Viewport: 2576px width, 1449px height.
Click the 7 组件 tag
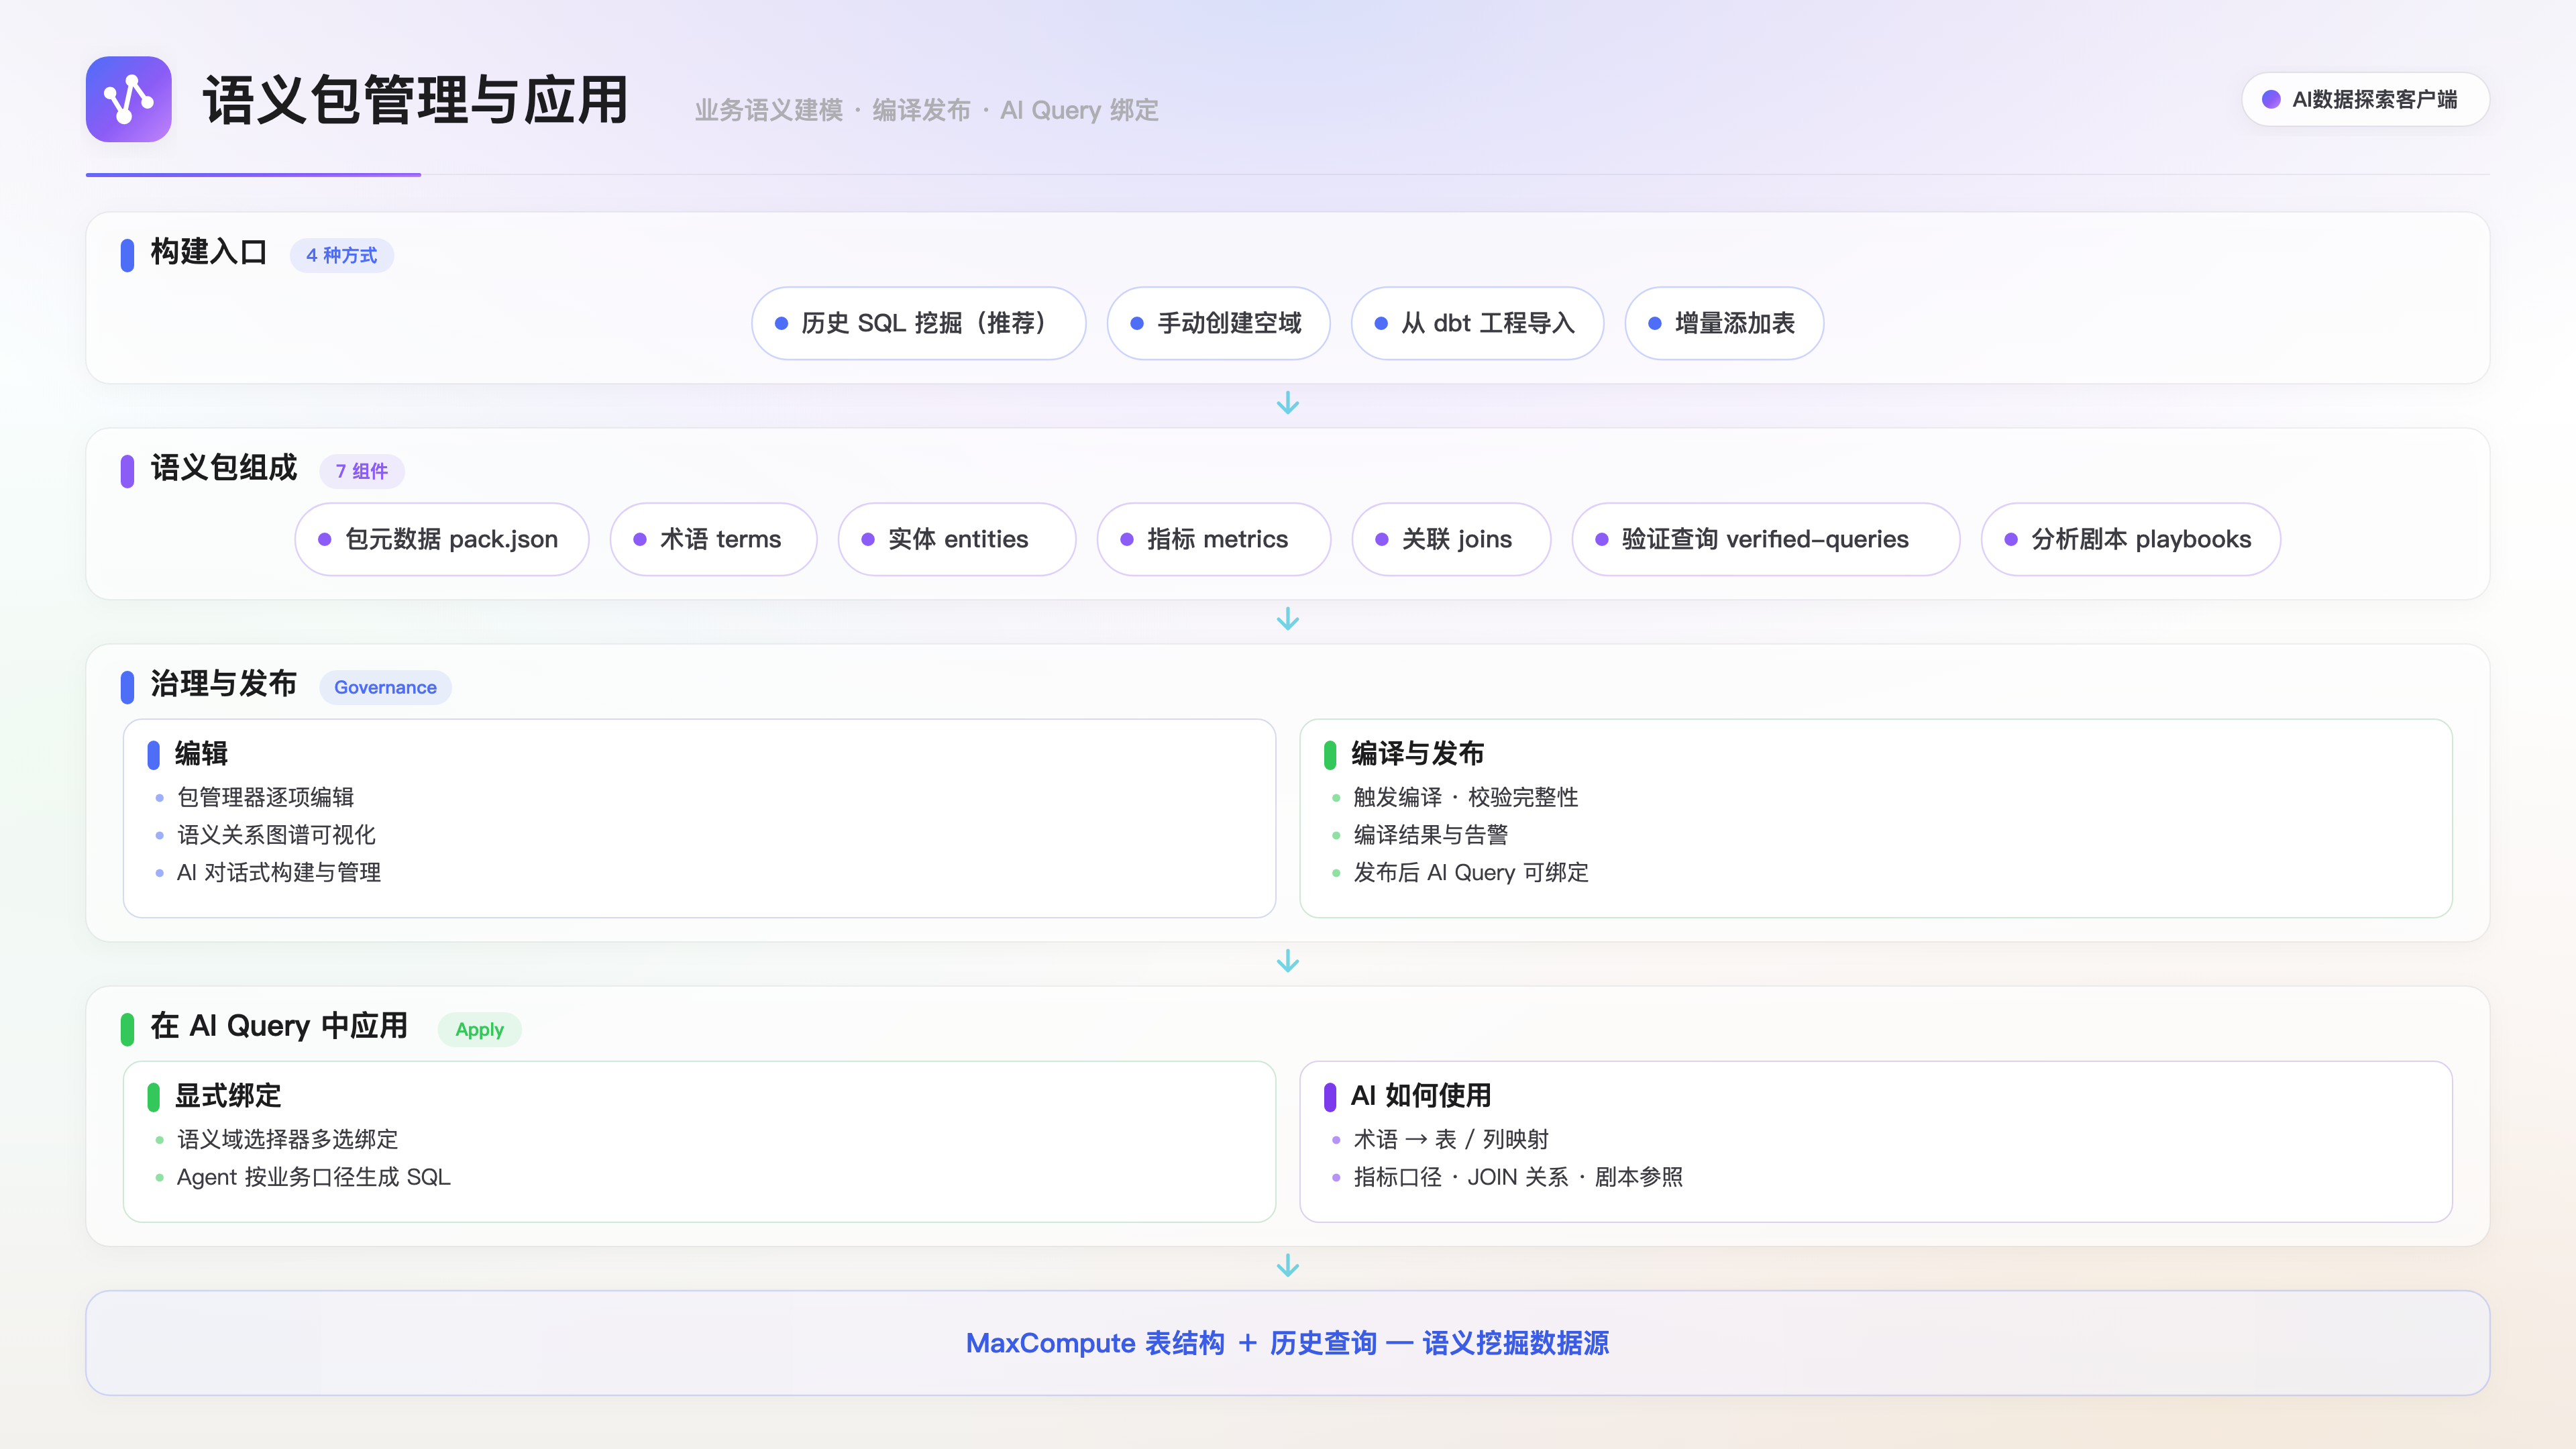362,471
